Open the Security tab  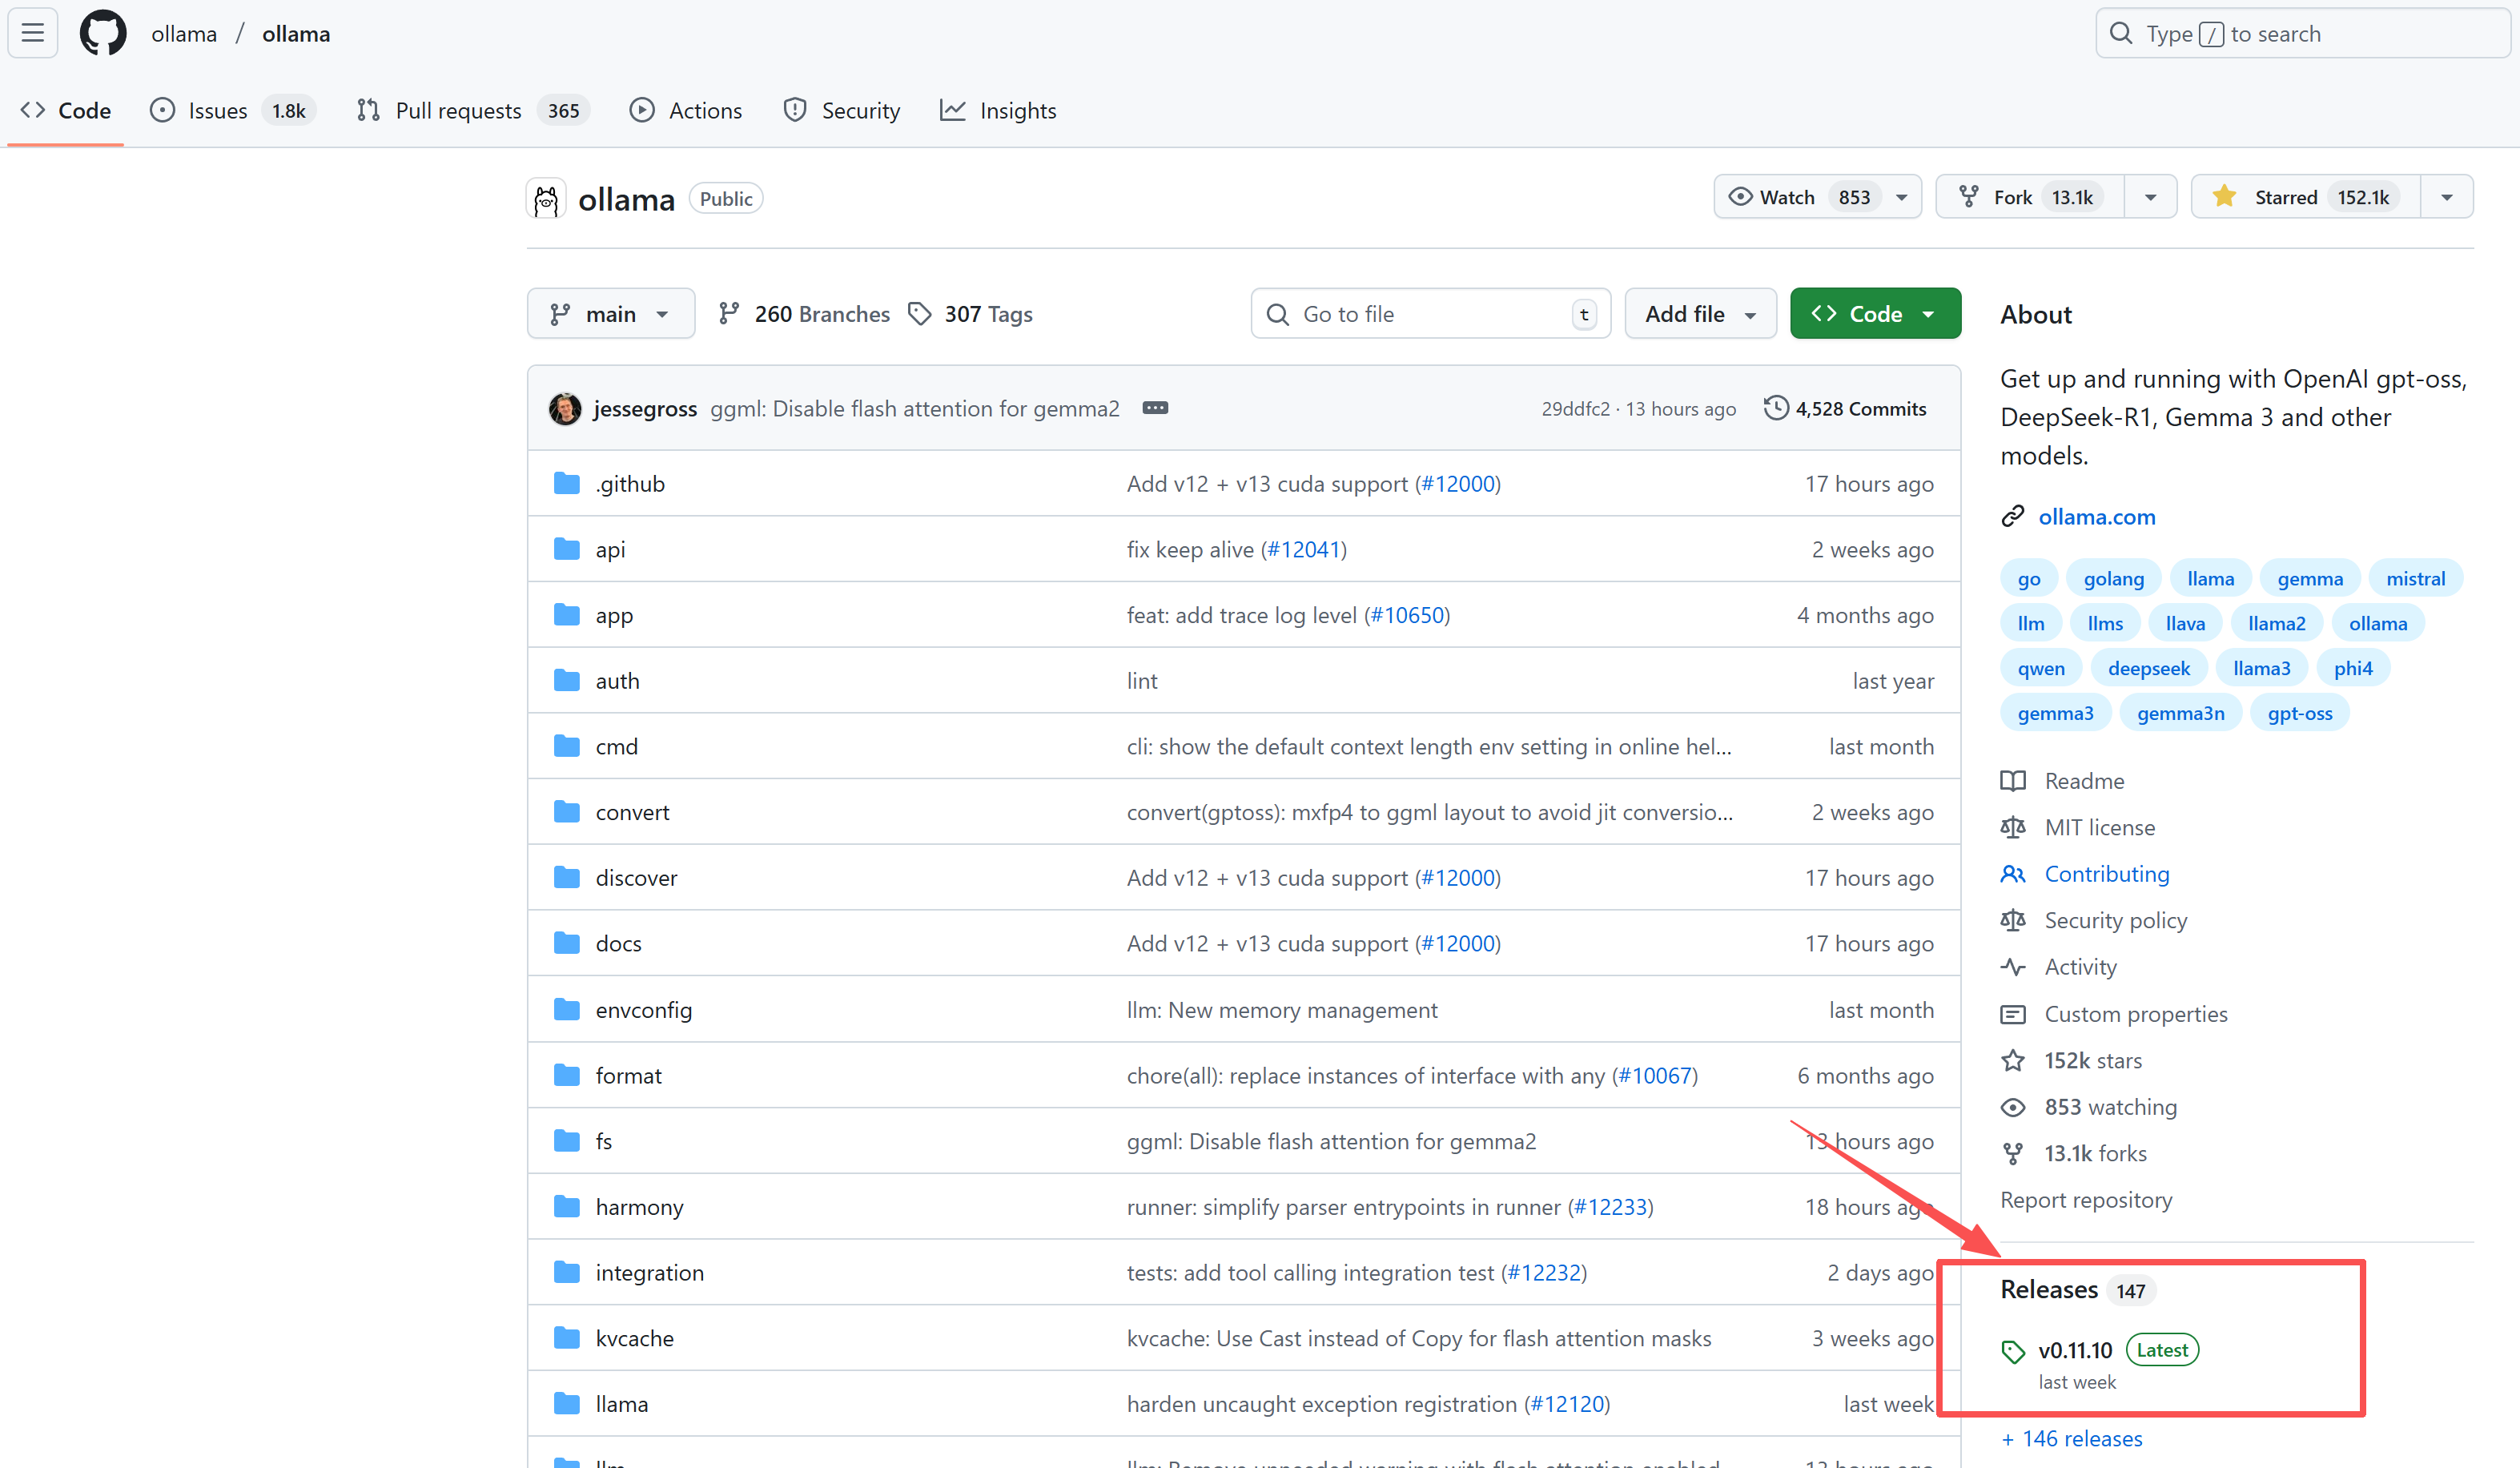(842, 110)
